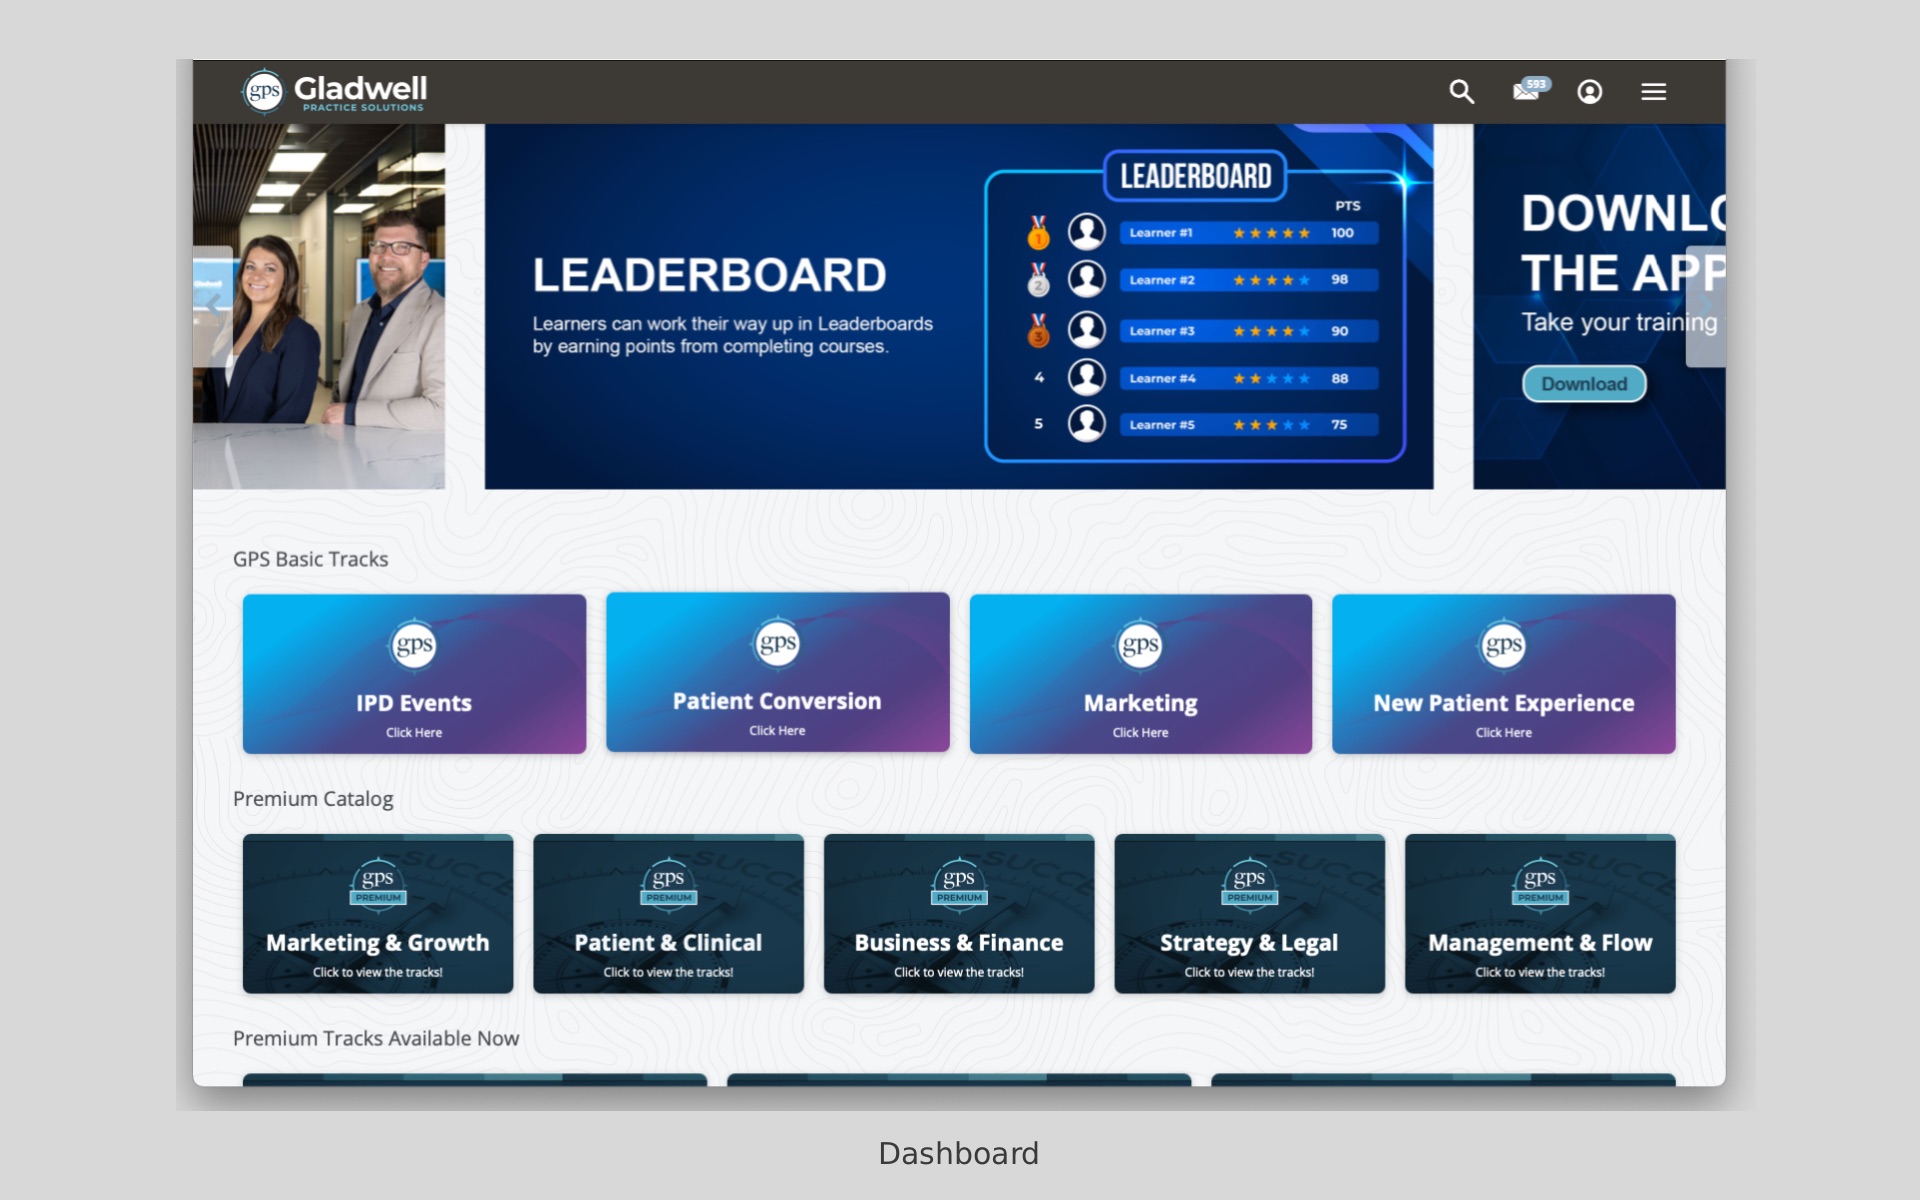View the Patient & Clinical tracks

[x=668, y=944]
